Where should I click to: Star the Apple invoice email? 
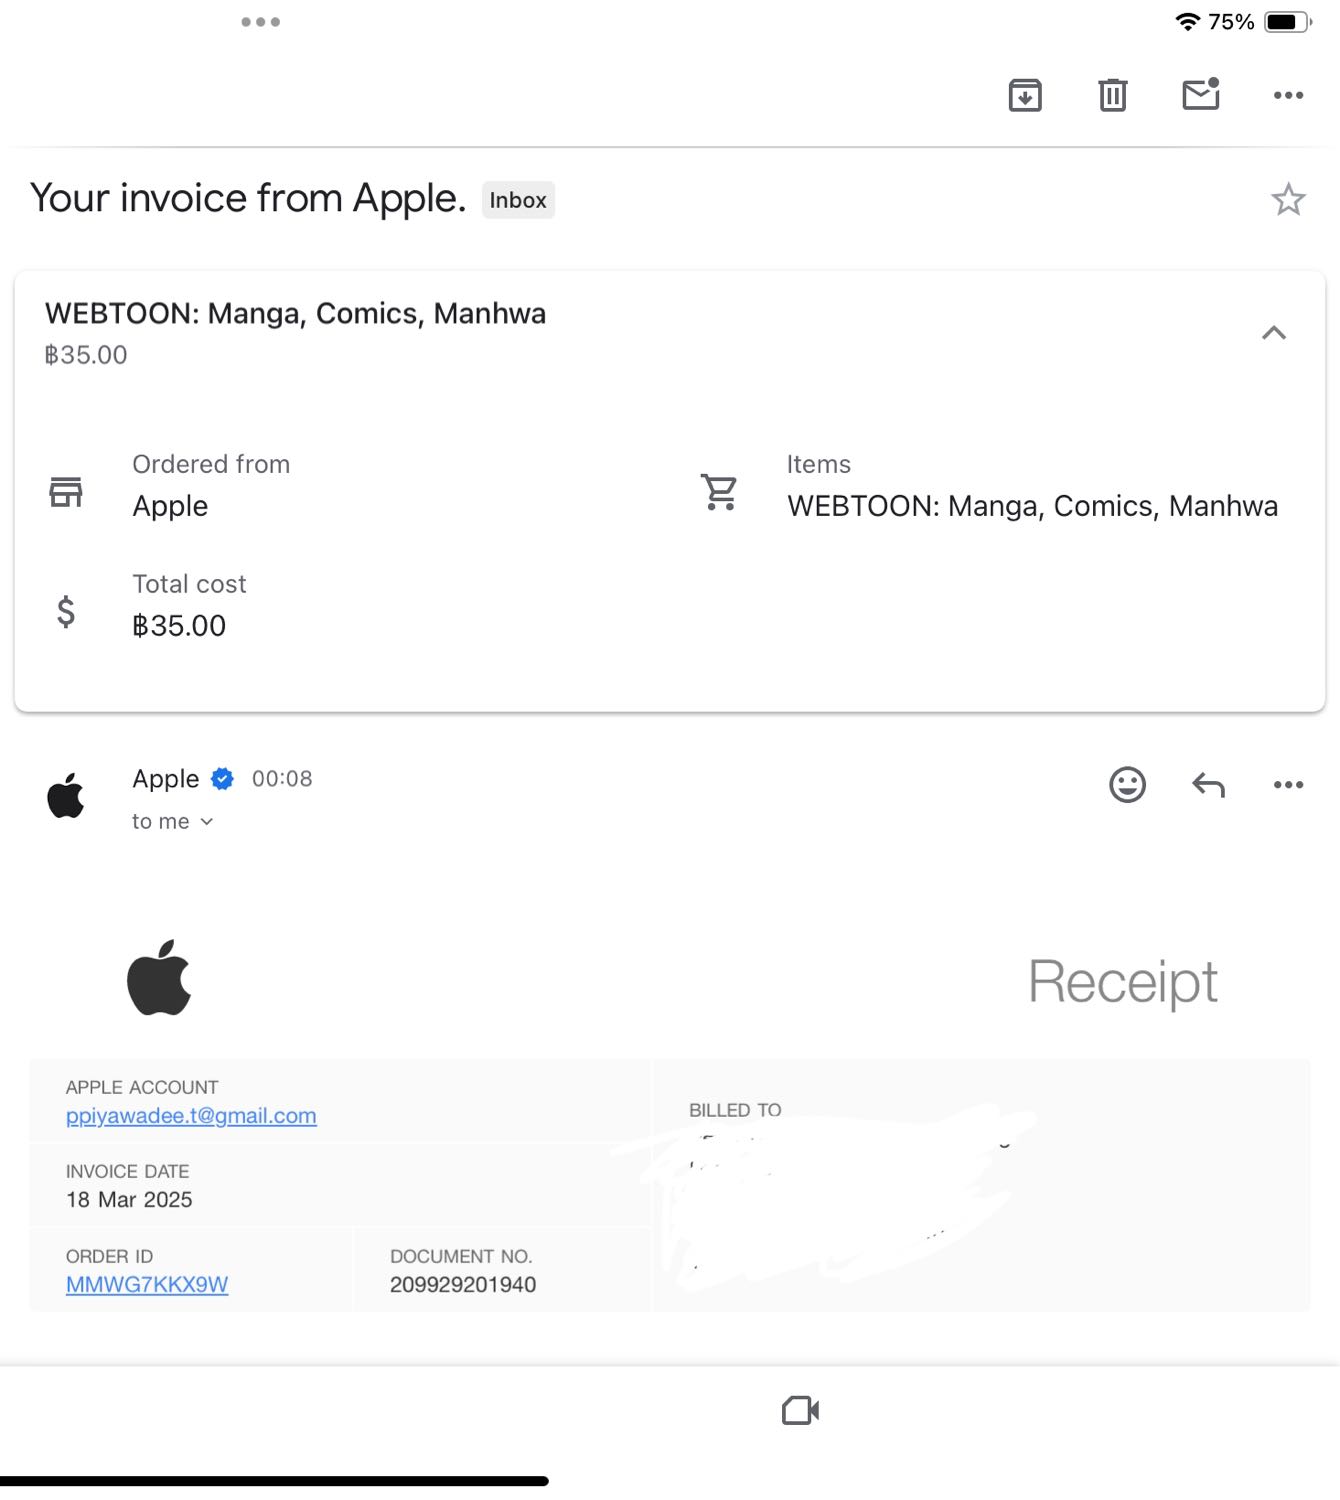1288,200
